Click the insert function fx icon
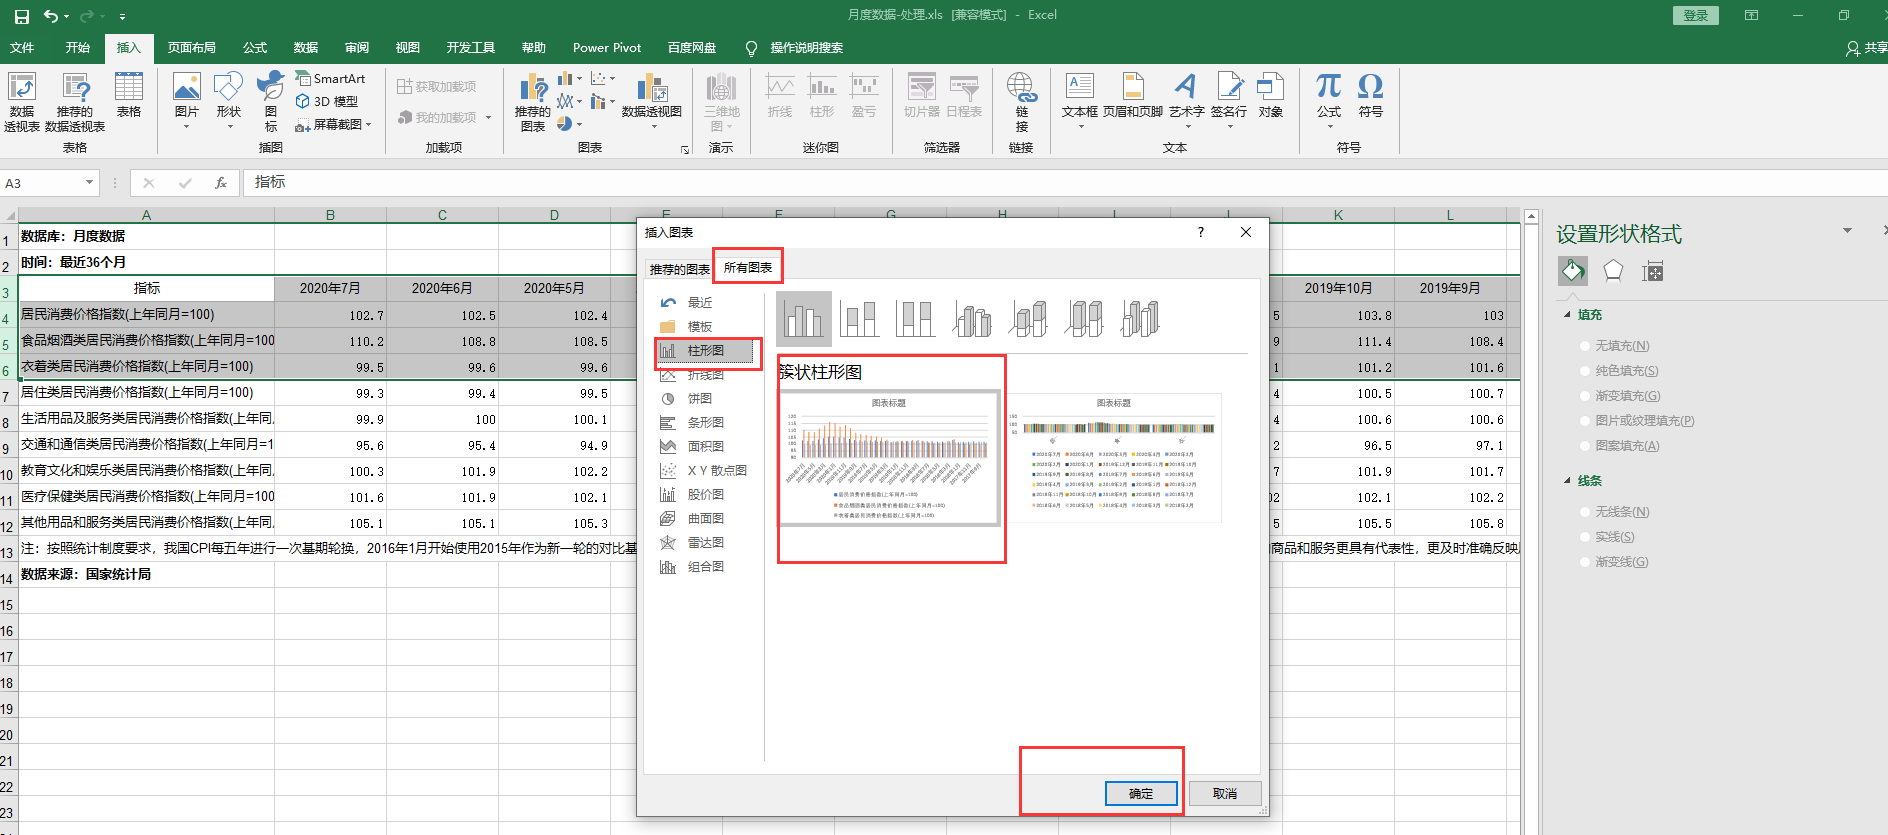This screenshot has height=835, width=1888. (x=221, y=183)
